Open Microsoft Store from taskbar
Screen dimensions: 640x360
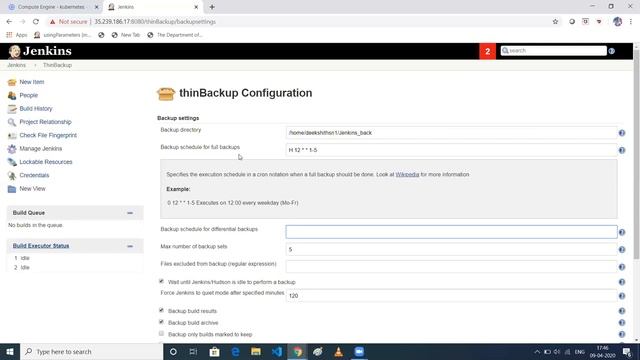(214, 352)
